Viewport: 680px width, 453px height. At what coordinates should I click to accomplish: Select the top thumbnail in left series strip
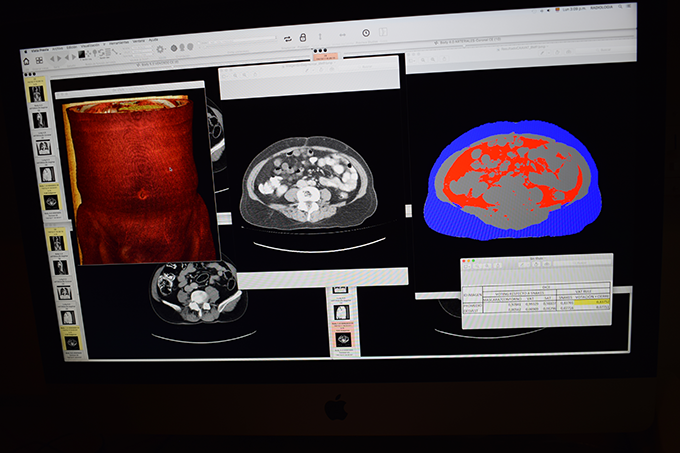tap(36, 93)
